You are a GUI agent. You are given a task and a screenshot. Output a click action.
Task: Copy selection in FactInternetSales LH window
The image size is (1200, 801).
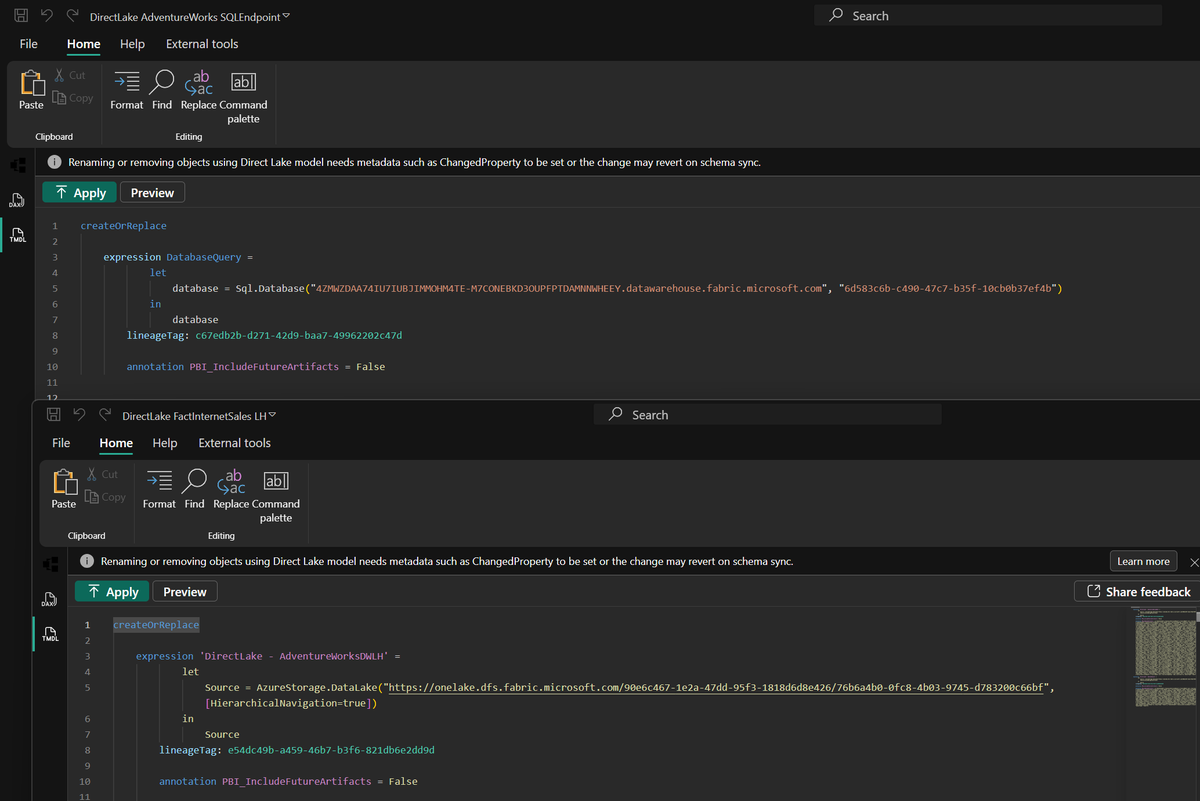click(x=105, y=497)
